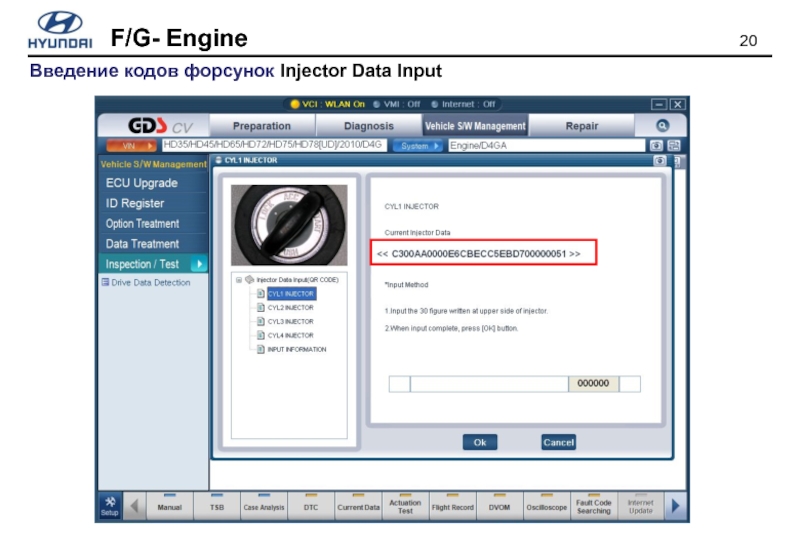This screenshot has width=800, height=554.
Task: Click the vehicle model field HD35/HD45
Action: coord(274,145)
